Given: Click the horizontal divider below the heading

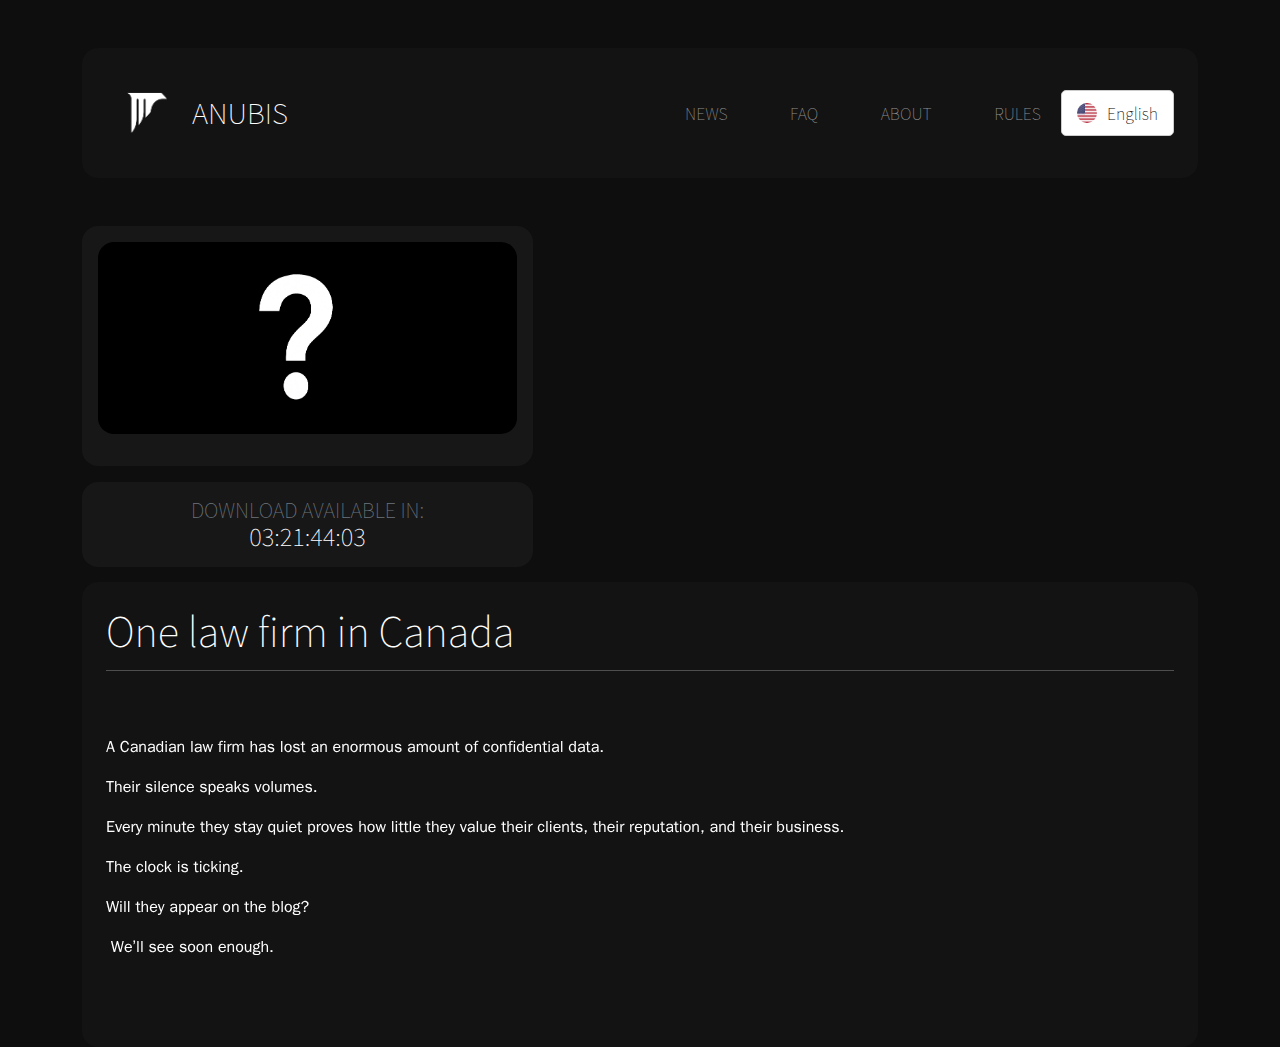Looking at the screenshot, I should point(639,670).
